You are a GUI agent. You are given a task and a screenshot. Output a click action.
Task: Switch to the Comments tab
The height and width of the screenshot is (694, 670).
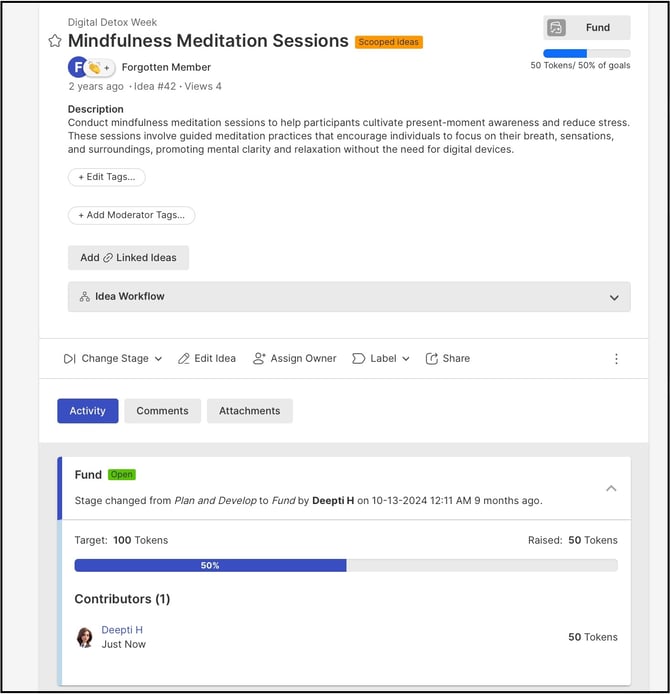coord(162,411)
